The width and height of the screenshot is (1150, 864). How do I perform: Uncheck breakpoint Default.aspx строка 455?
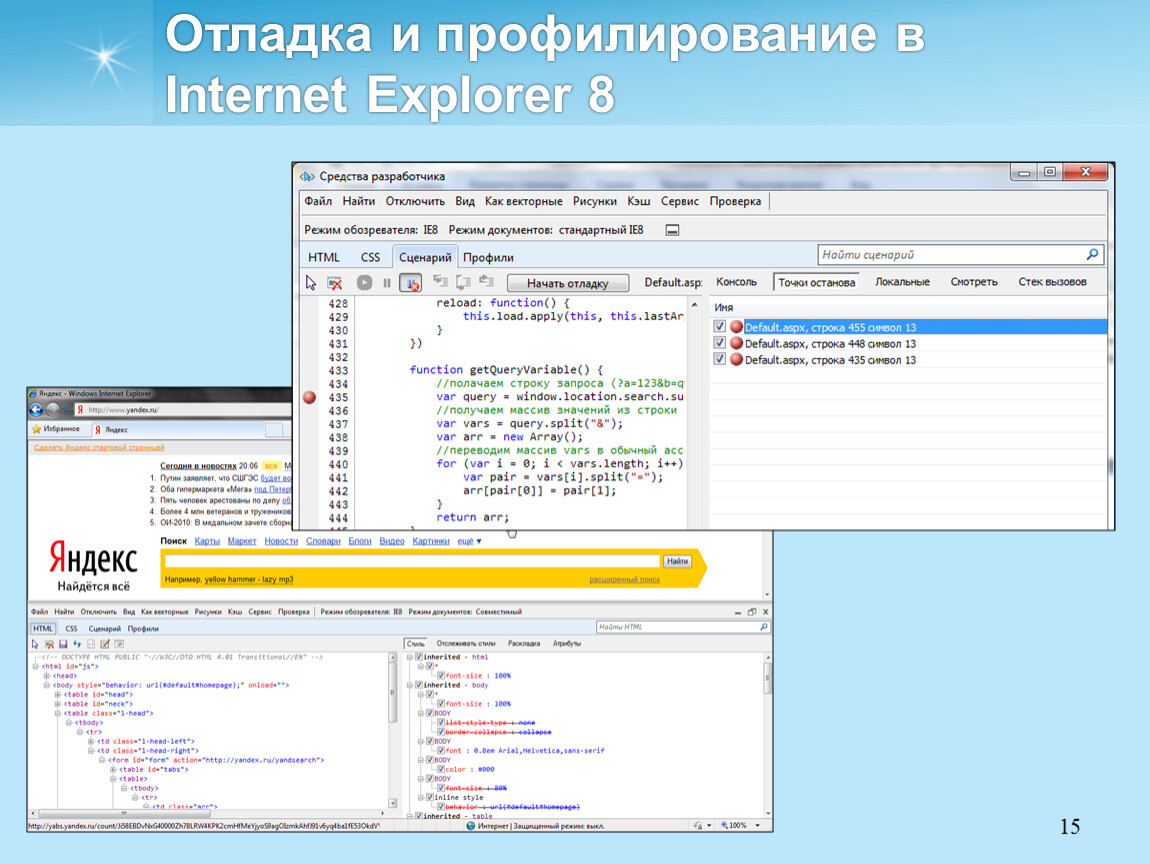719,327
